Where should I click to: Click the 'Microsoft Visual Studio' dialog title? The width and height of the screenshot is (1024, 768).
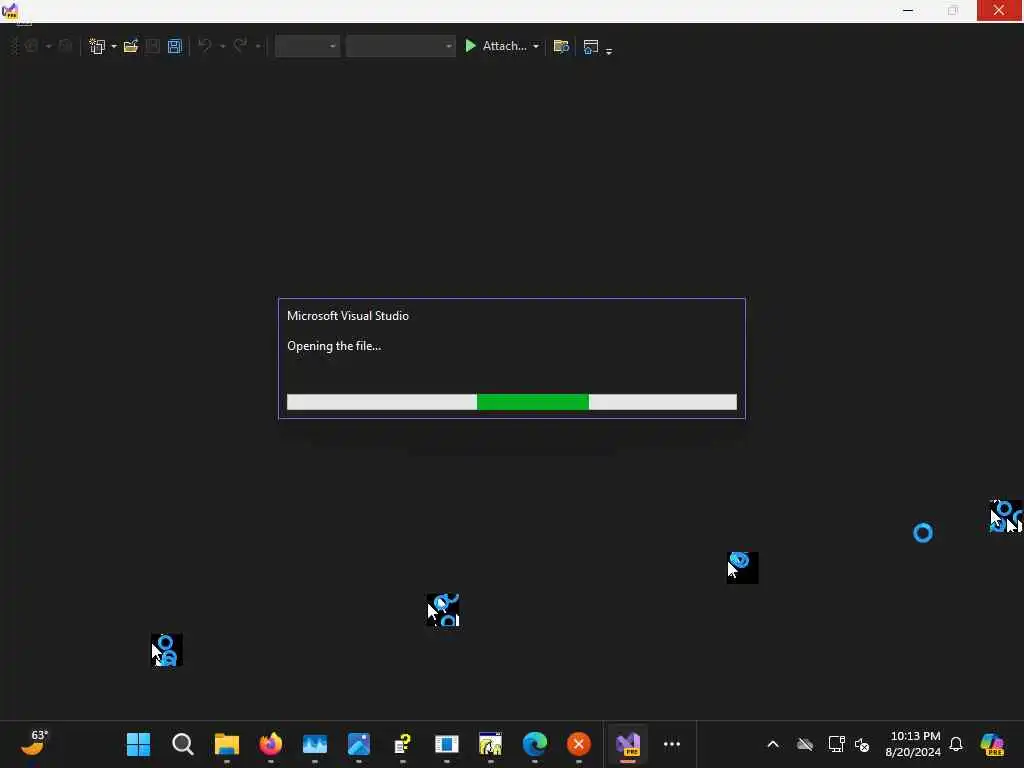coord(347,316)
